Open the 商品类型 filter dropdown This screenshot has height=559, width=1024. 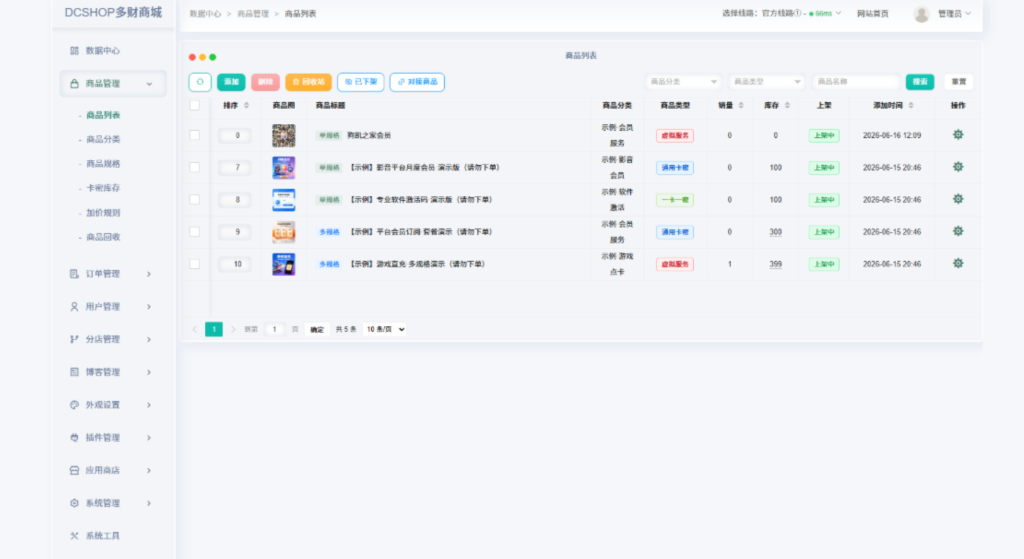(767, 82)
